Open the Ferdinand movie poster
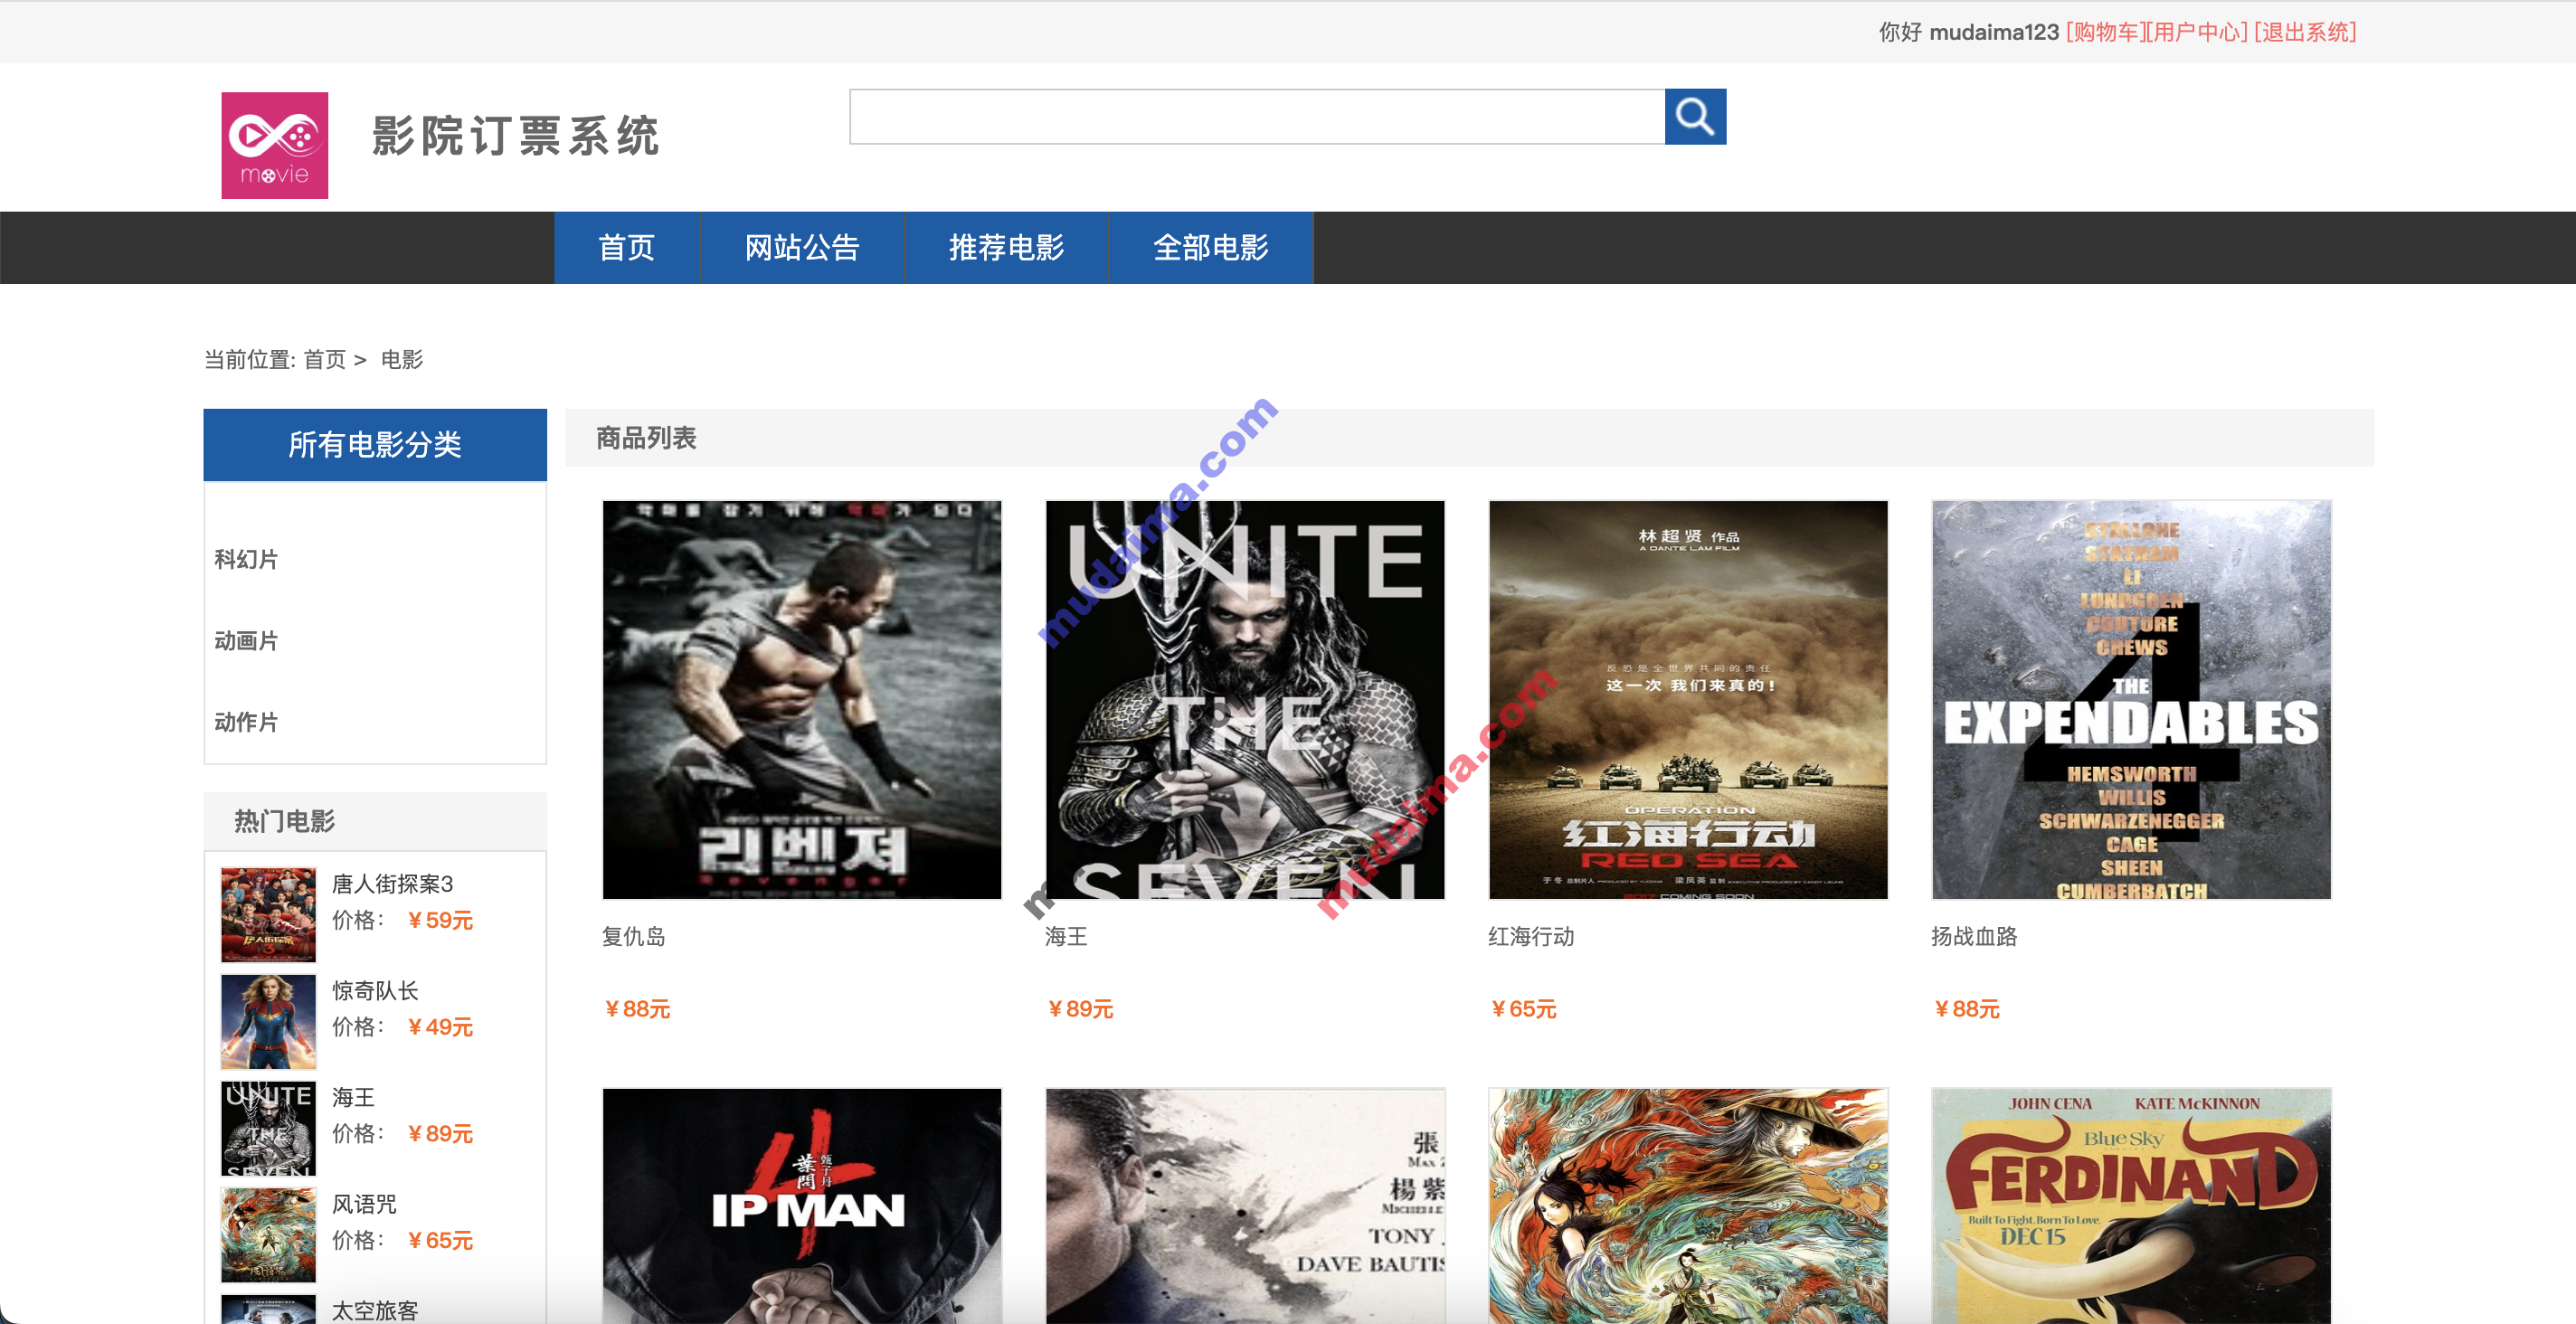Screen dimensions: 2576x1324 tap(2131, 1206)
